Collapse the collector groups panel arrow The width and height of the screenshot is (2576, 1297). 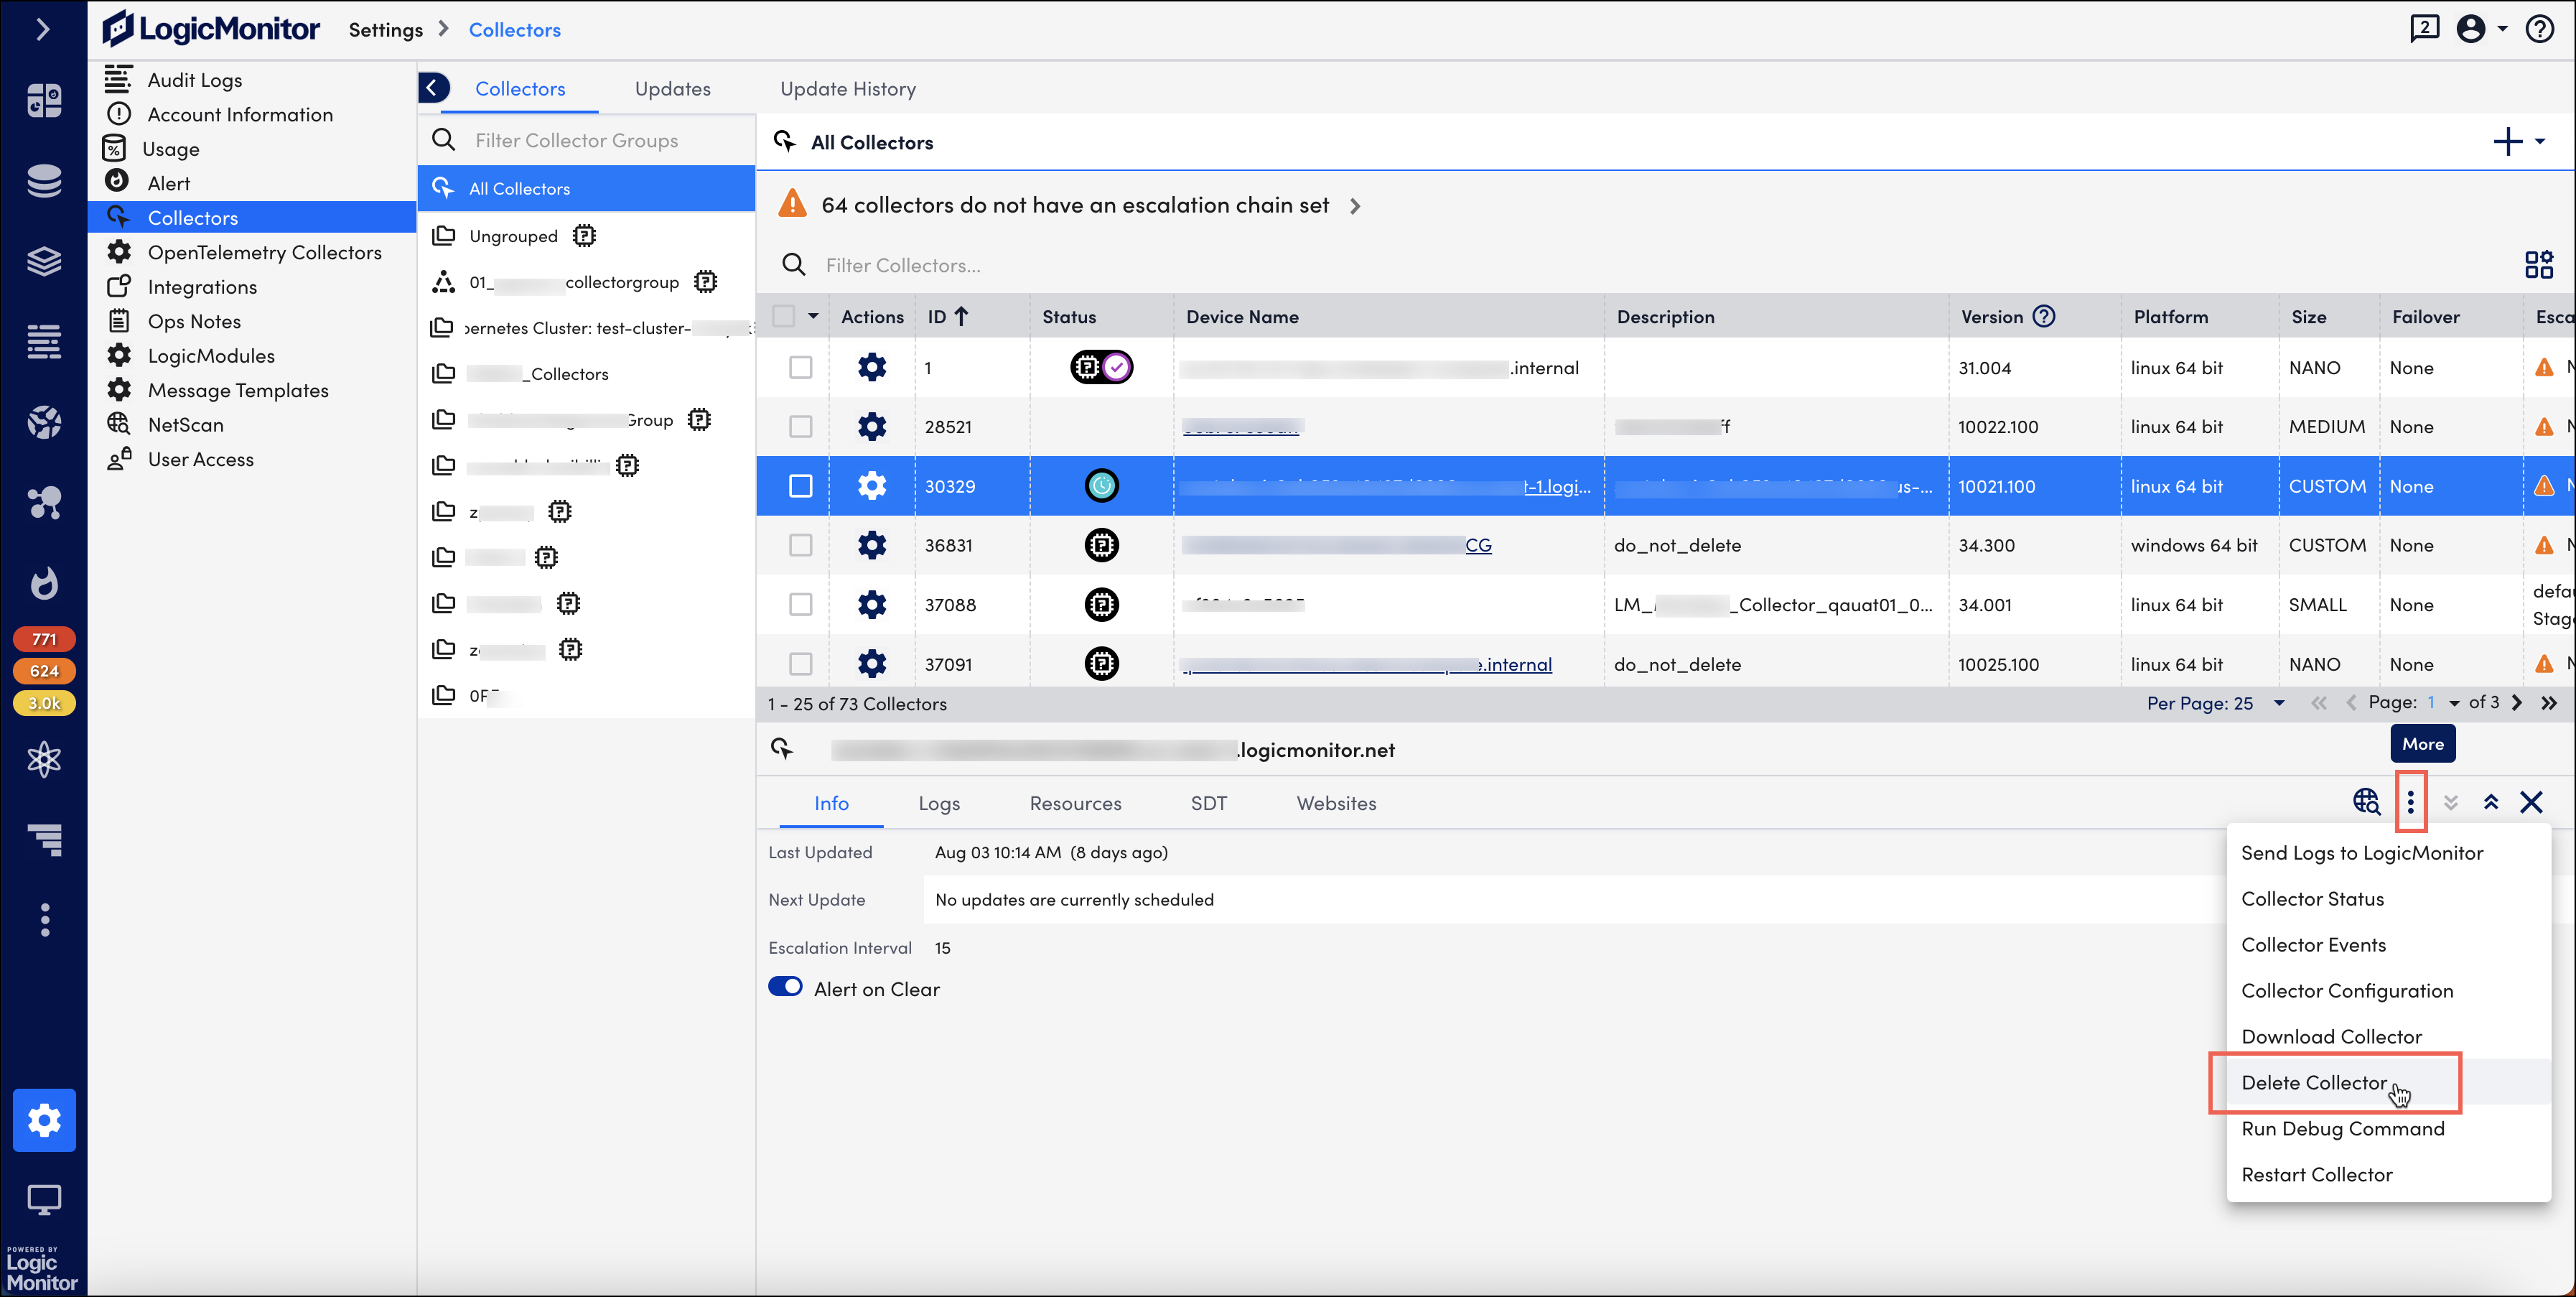[x=432, y=88]
